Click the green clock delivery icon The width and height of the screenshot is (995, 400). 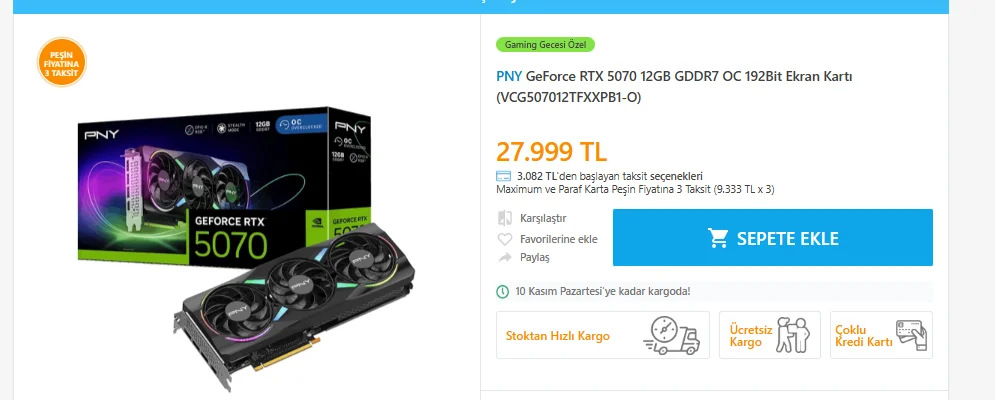coord(503,291)
